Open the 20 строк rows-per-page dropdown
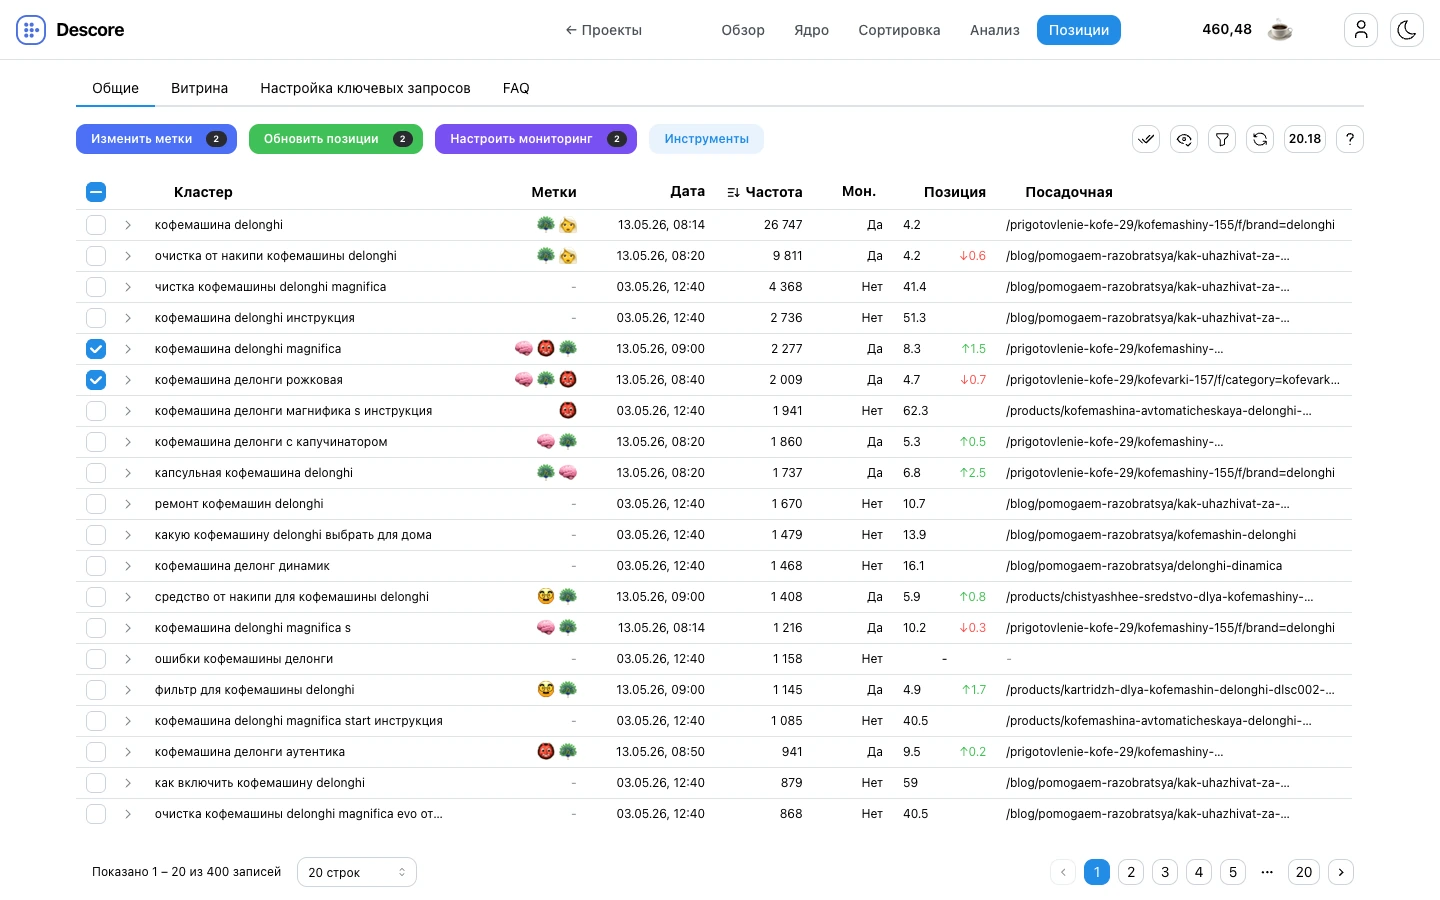This screenshot has width=1440, height=900. pyautogui.click(x=357, y=872)
